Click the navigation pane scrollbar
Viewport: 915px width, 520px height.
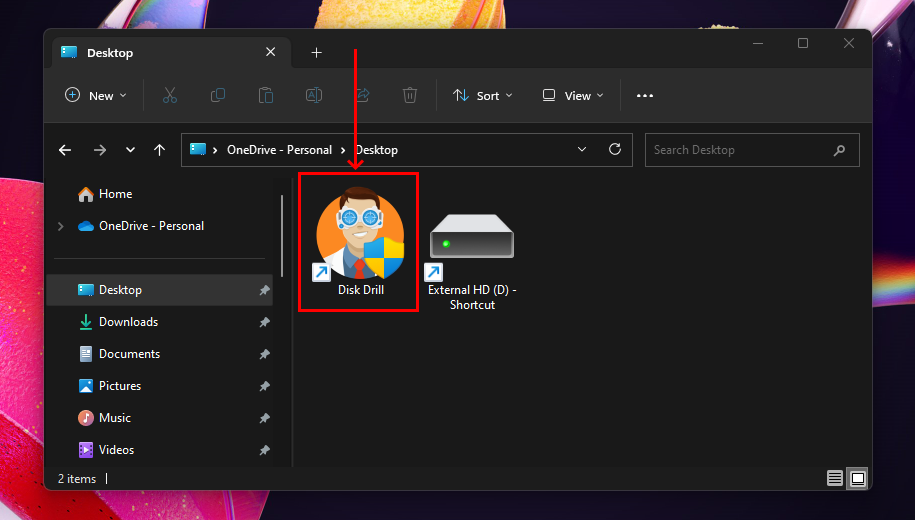tap(282, 235)
